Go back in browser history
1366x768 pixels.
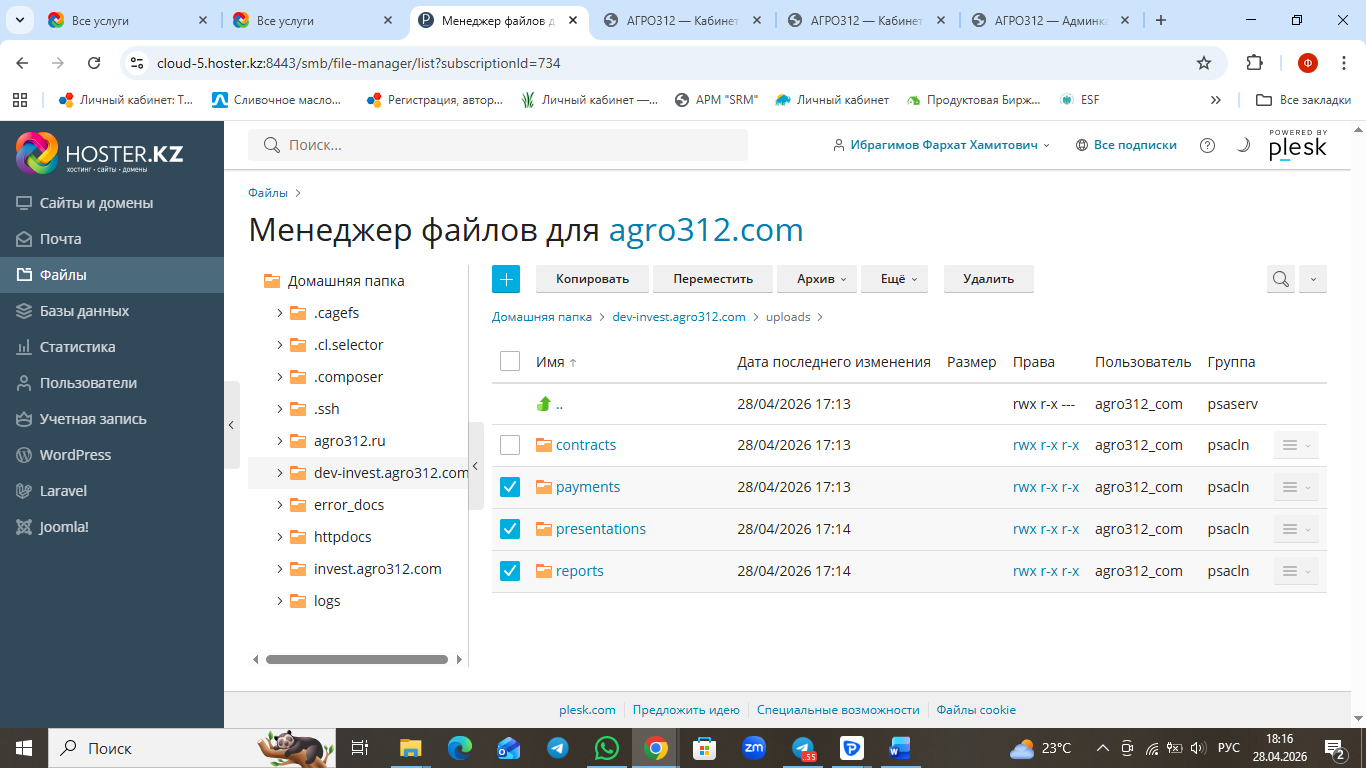[x=23, y=62]
